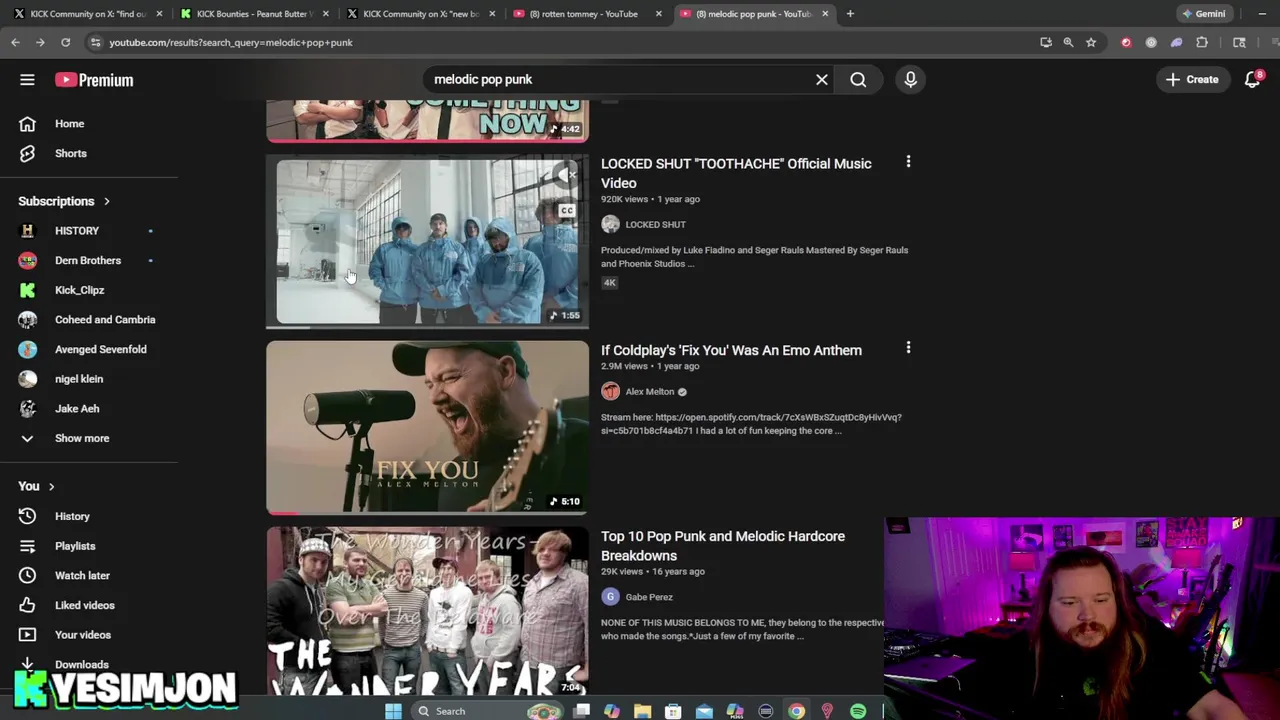
Task: Open If Coldplay's Fix You video title
Action: [x=731, y=350]
